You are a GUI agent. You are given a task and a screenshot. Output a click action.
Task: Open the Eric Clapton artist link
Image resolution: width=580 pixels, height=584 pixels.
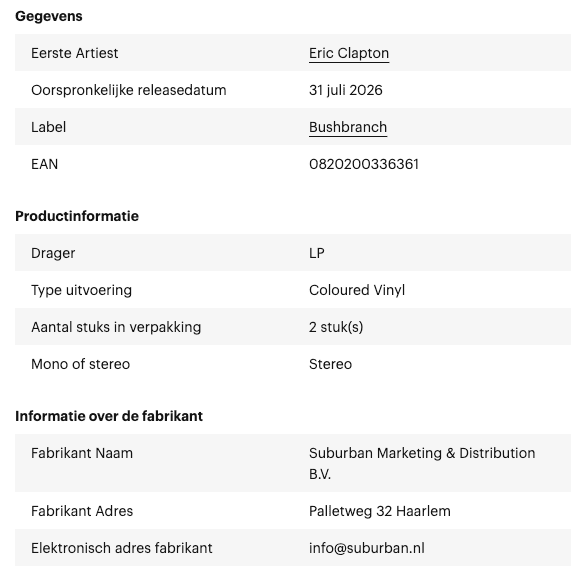pos(349,53)
